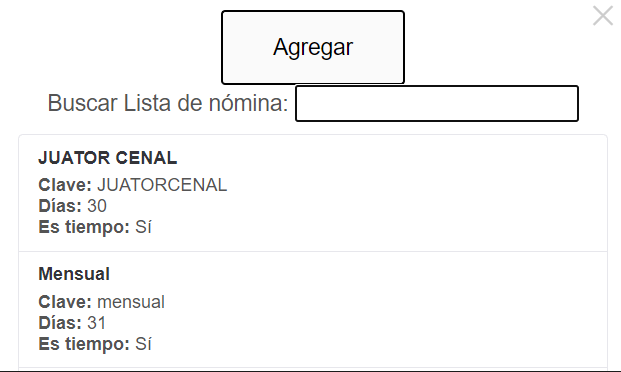Click the bold 'Clave:' label in Mensual card

[65, 302]
